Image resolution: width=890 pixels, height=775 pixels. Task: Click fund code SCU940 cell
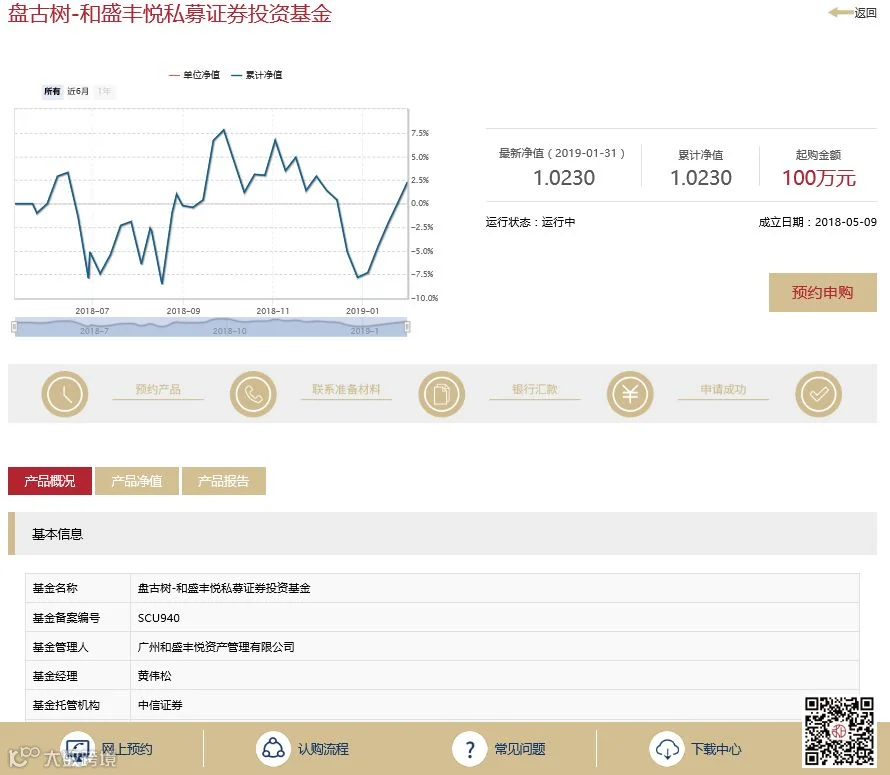pyautogui.click(x=495, y=617)
